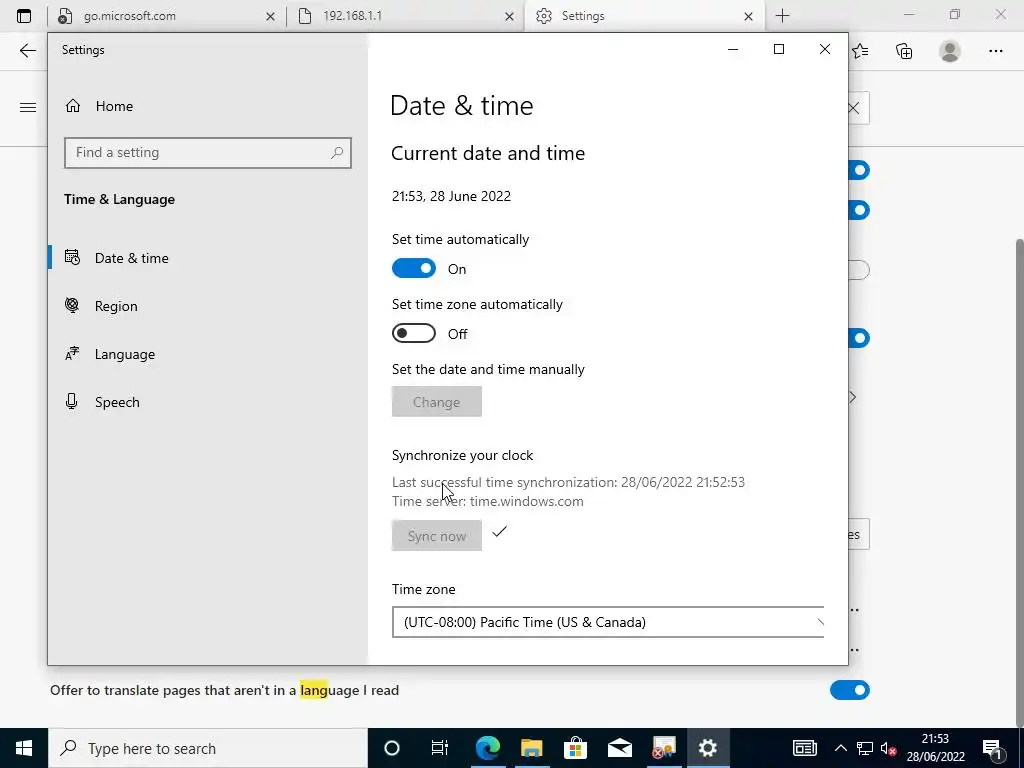Image resolution: width=1024 pixels, height=768 pixels.
Task: Open Task View
Action: pyautogui.click(x=440, y=748)
